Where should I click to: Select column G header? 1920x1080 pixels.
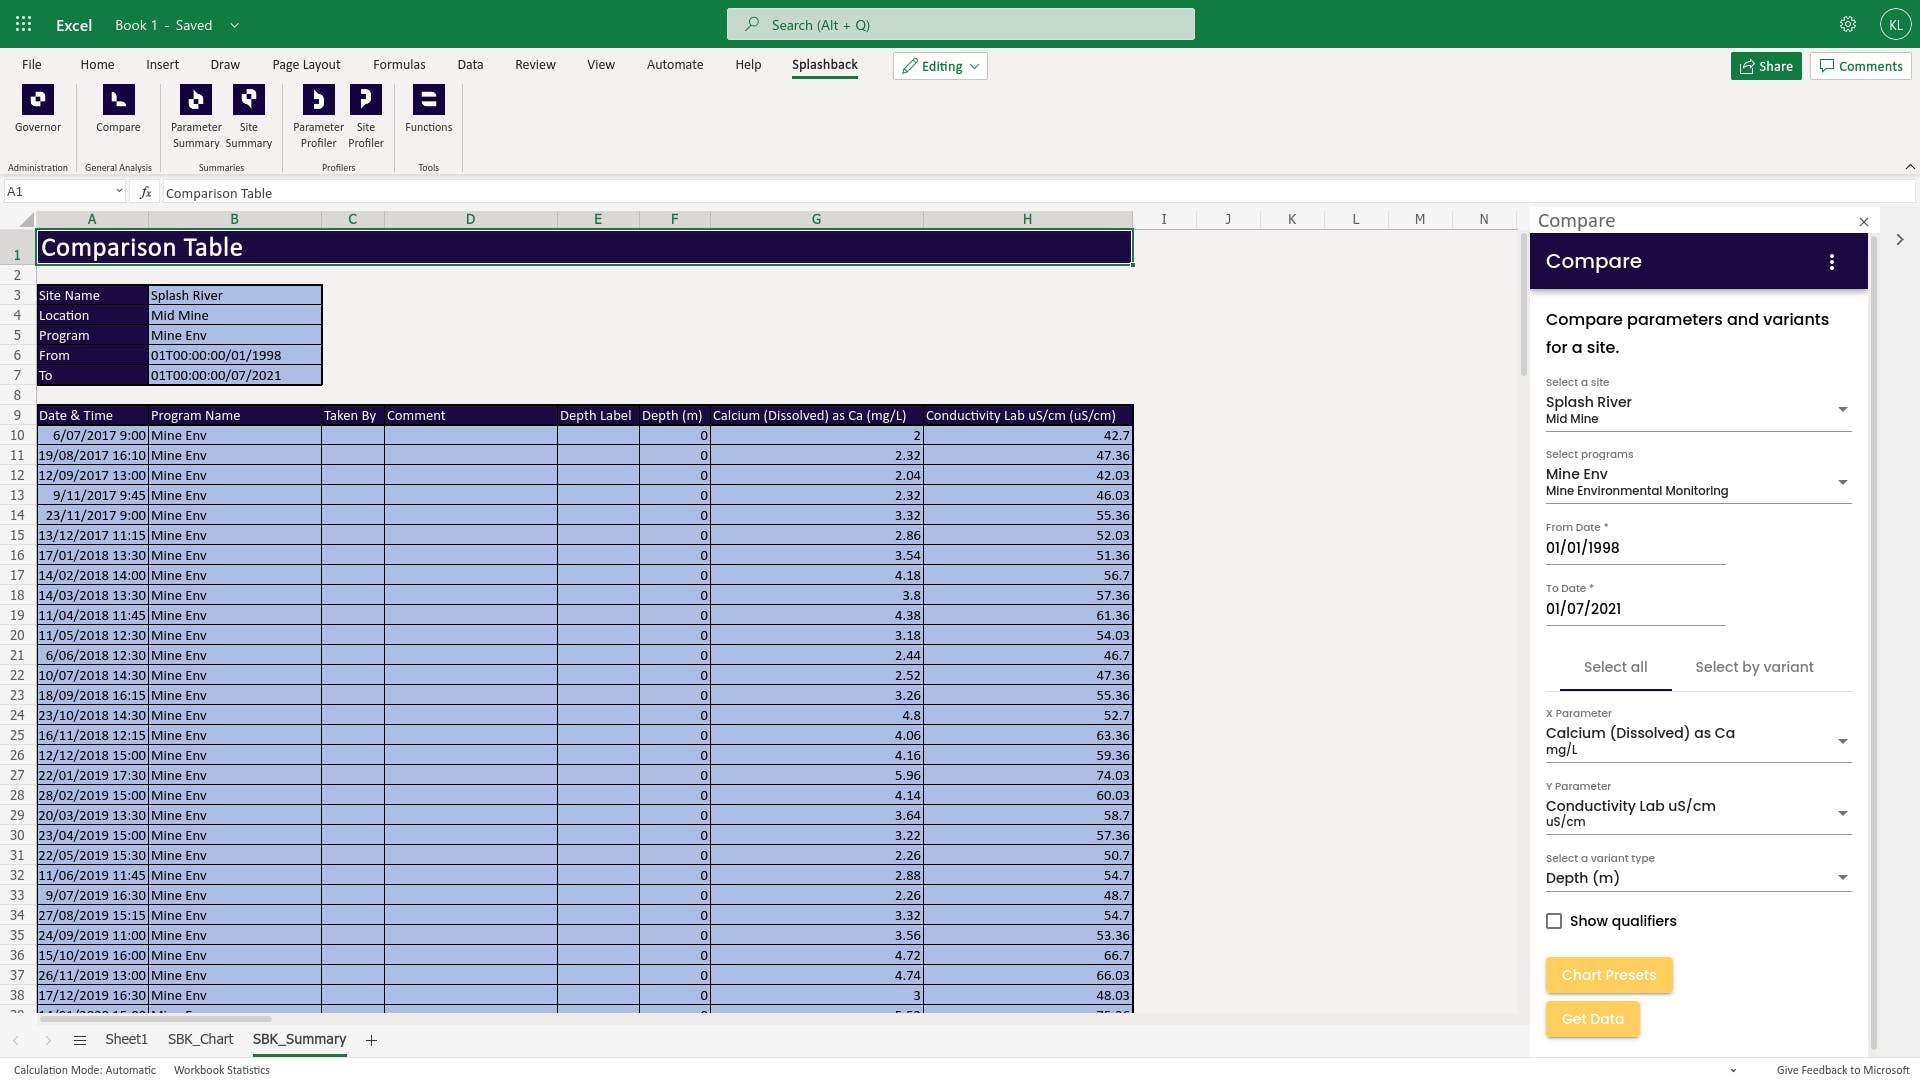click(816, 219)
